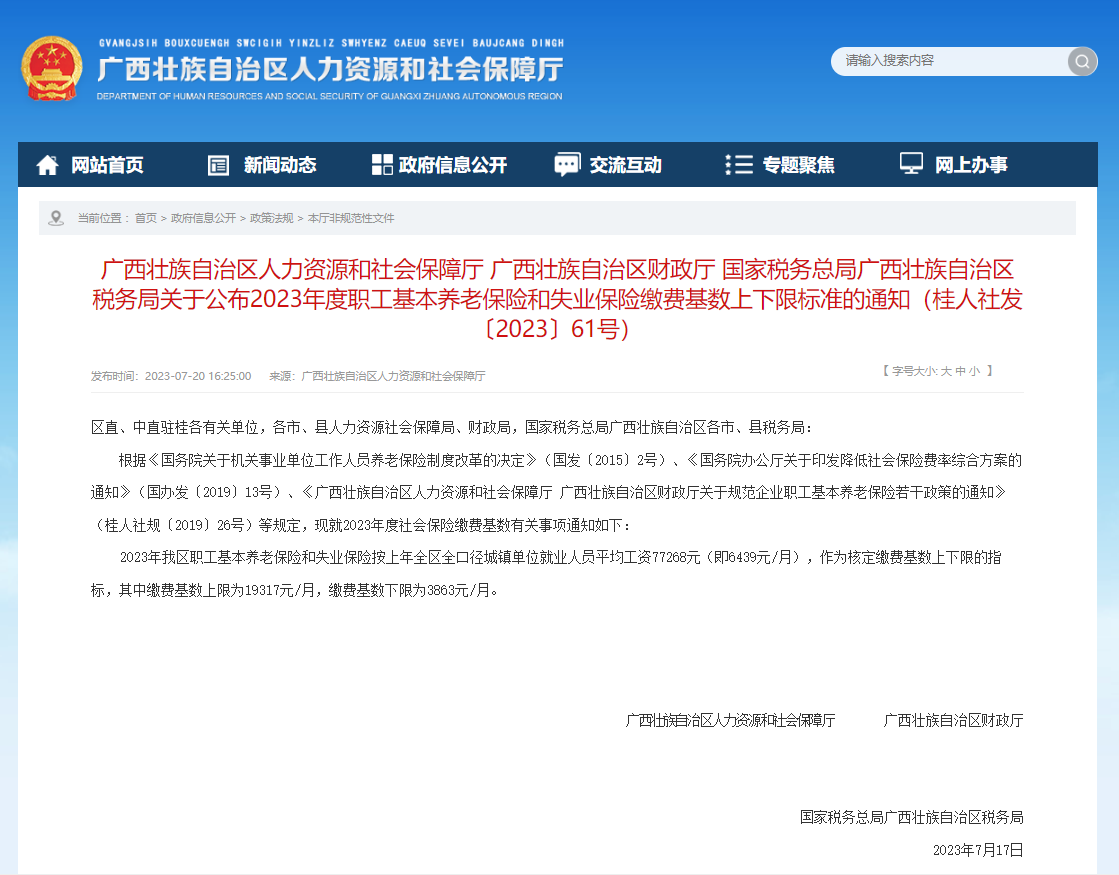Viewport: 1119px width, 875px height.
Task: Set font size to 小
Action: 975,371
